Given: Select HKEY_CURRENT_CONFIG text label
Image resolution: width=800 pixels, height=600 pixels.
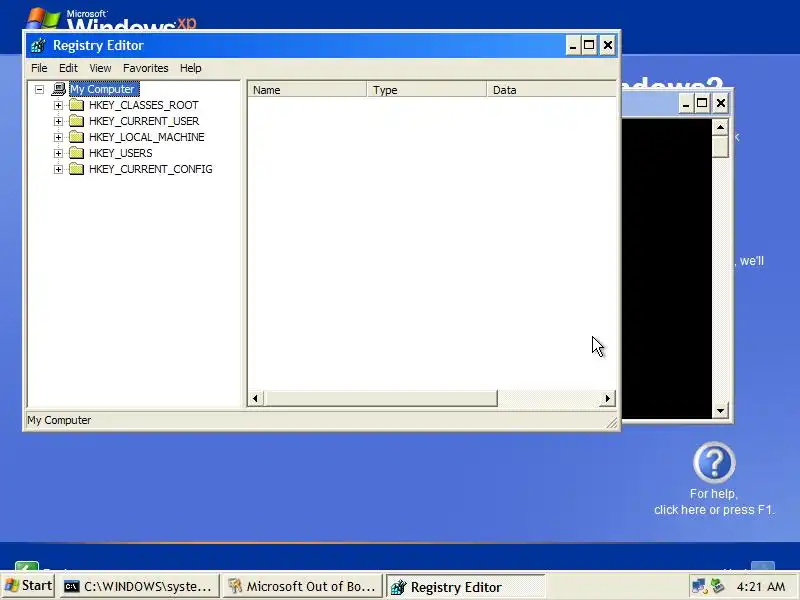Looking at the screenshot, I should [151, 169].
